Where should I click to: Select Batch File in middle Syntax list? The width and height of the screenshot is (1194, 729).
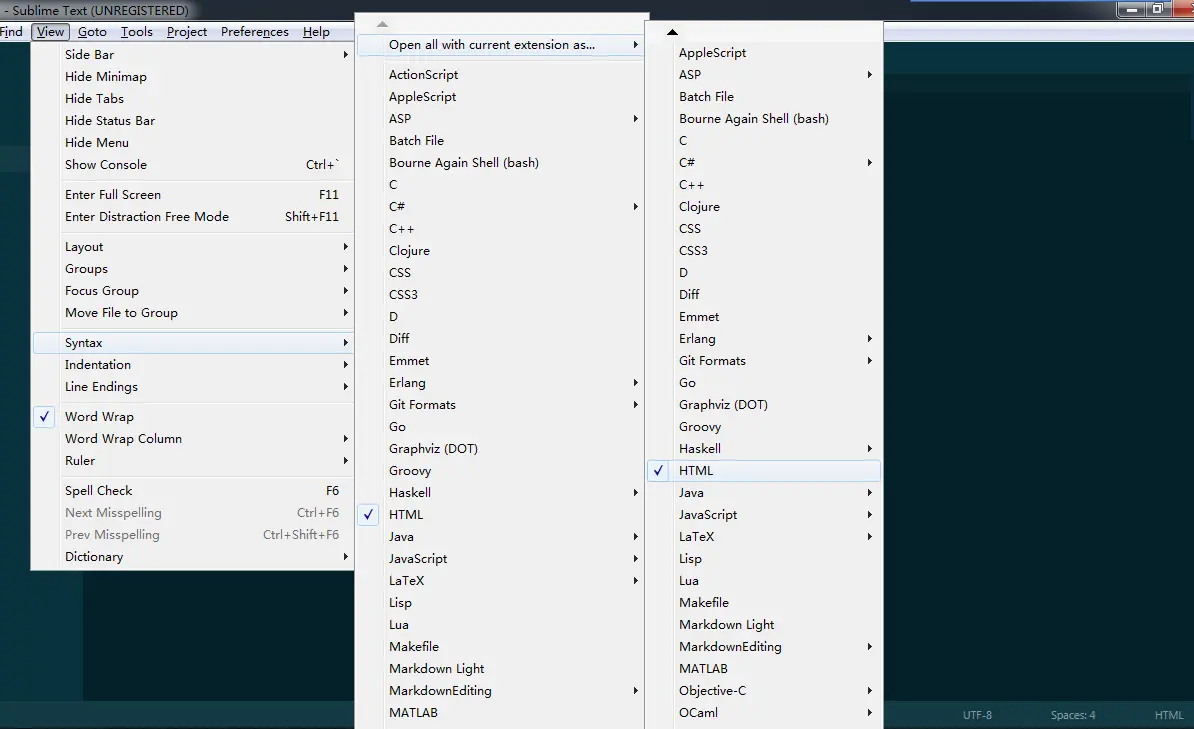pos(500,141)
